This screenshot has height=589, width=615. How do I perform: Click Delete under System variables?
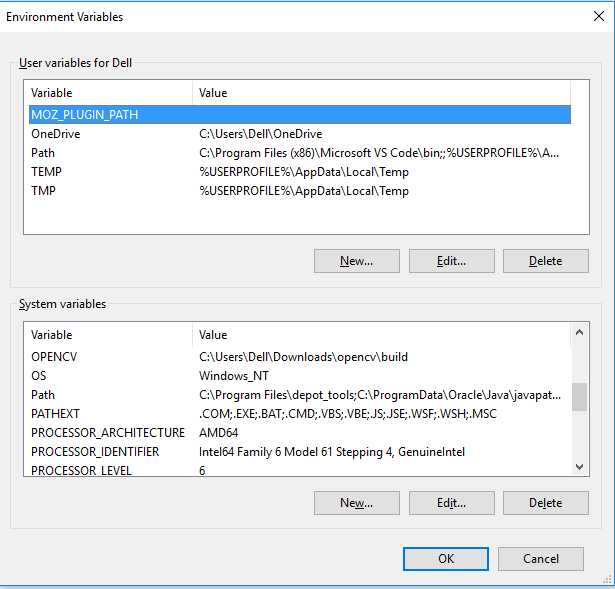click(x=546, y=503)
